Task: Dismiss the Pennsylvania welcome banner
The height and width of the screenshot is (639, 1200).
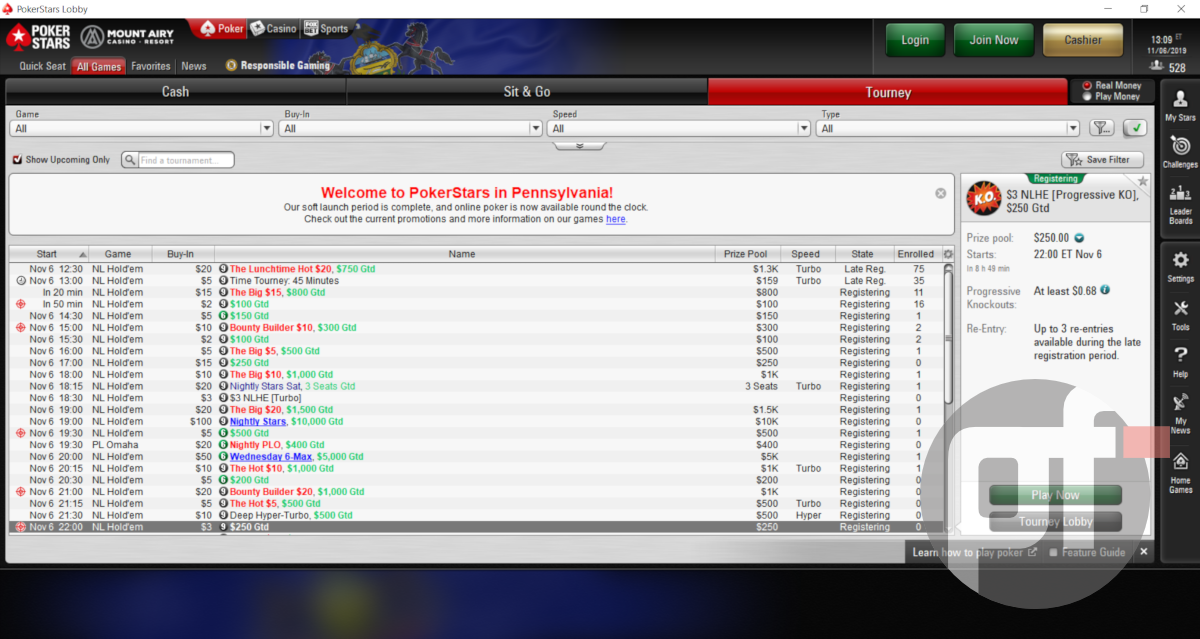Action: [940, 193]
